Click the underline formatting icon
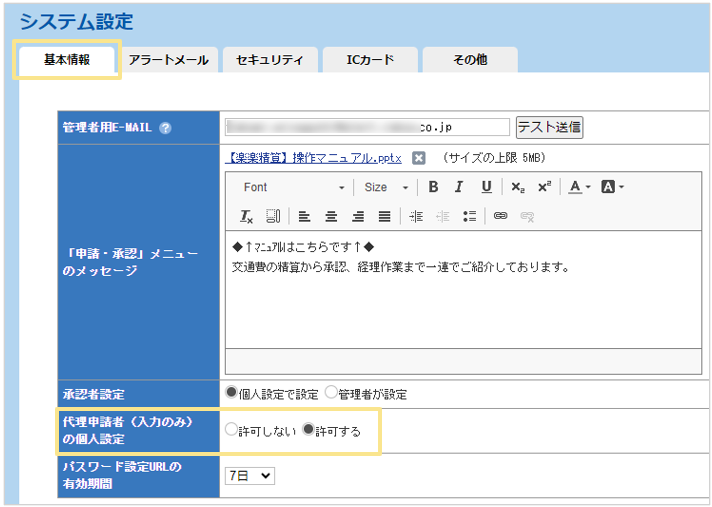 tap(486, 187)
